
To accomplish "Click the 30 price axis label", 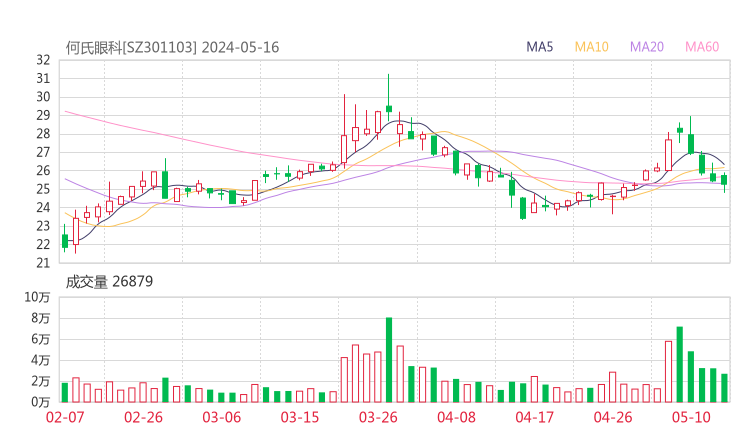I will pyautogui.click(x=43, y=97).
